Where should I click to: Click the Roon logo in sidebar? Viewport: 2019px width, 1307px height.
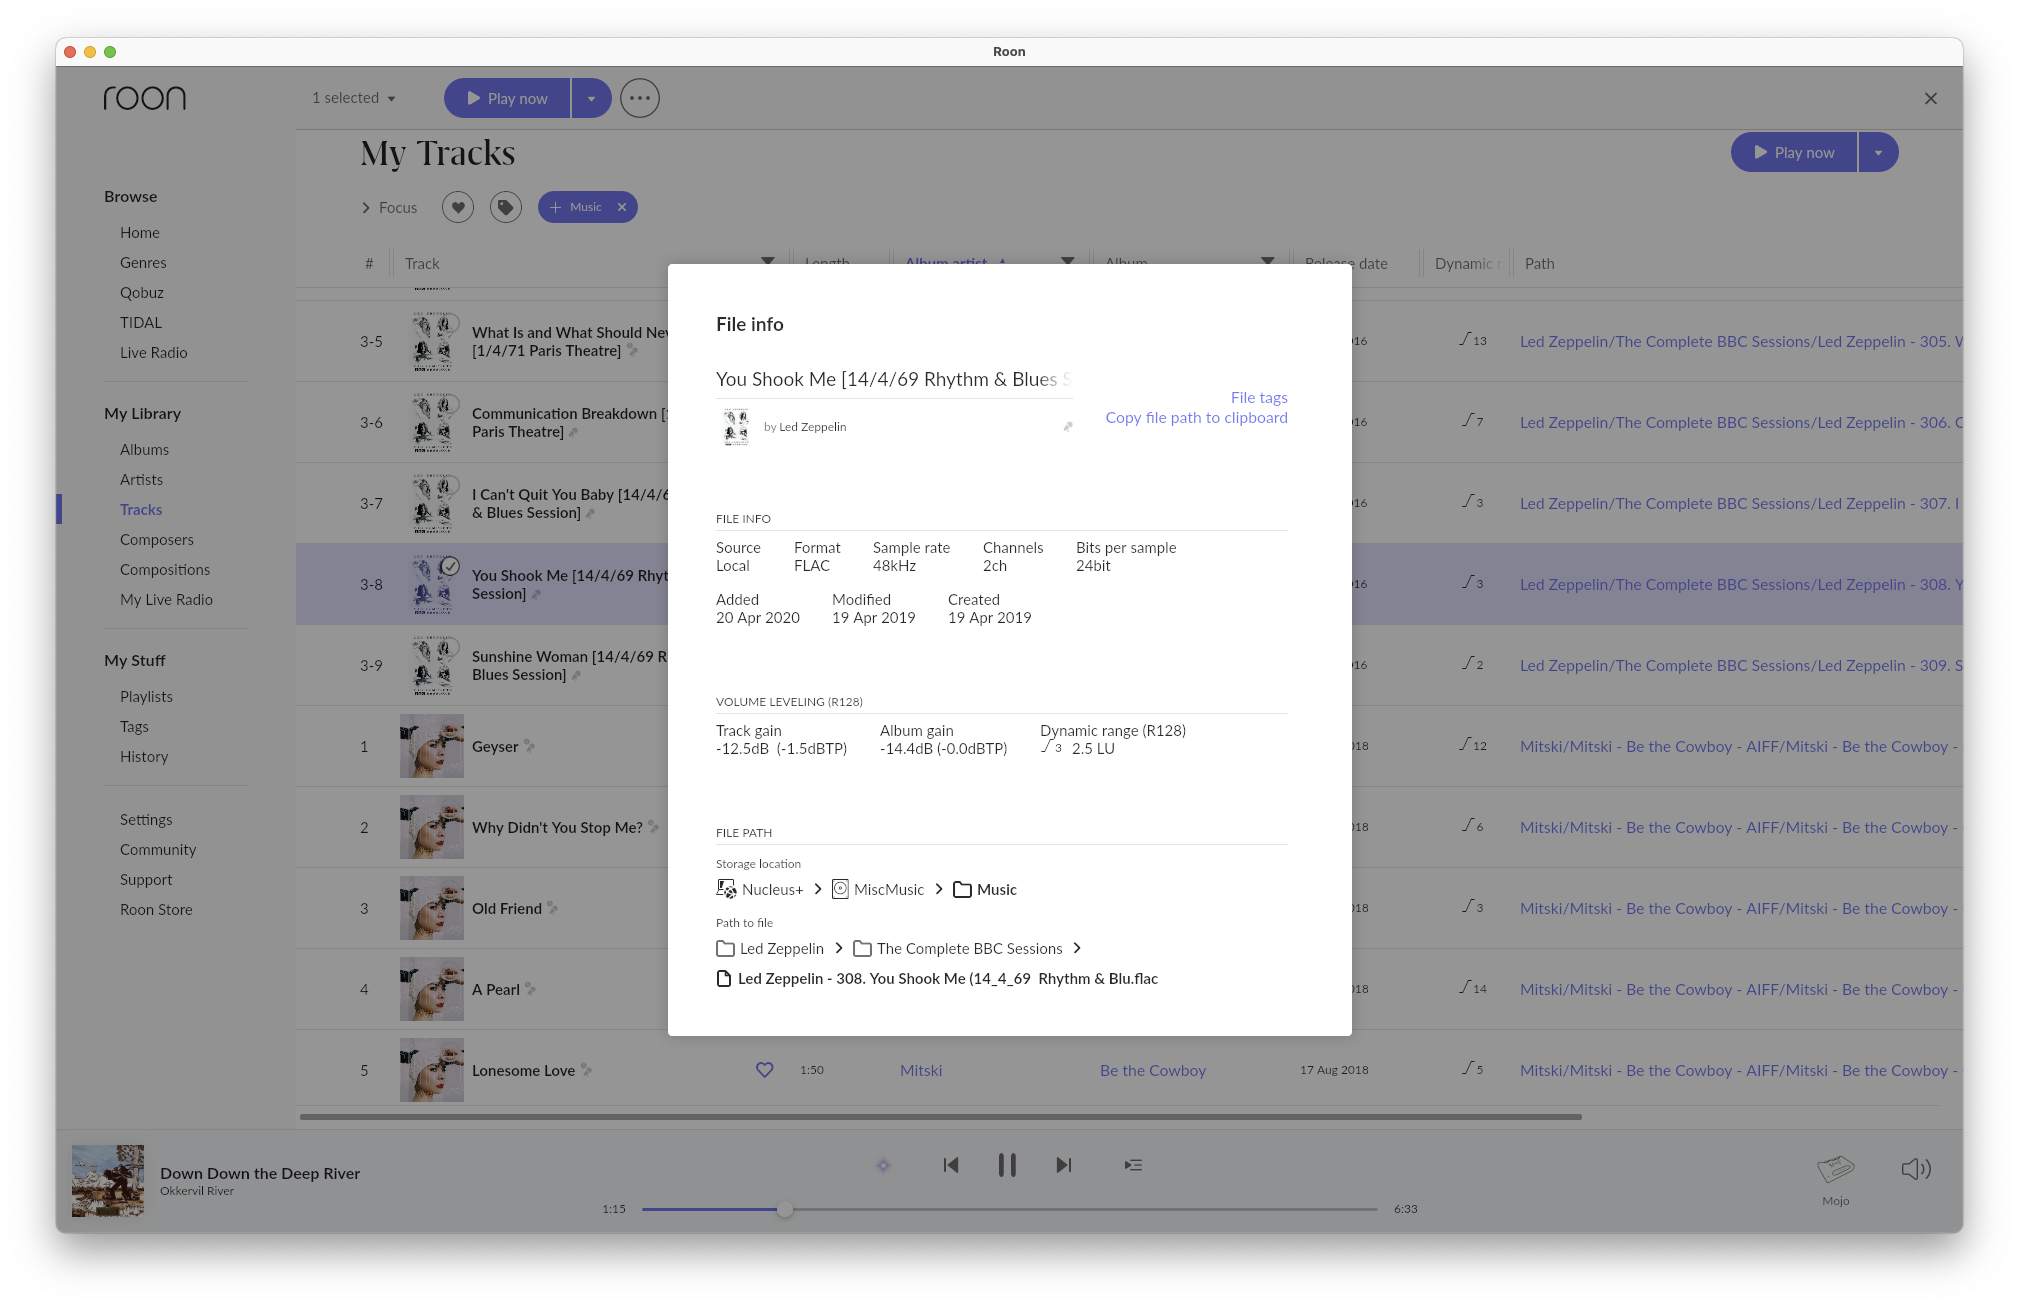pos(145,97)
